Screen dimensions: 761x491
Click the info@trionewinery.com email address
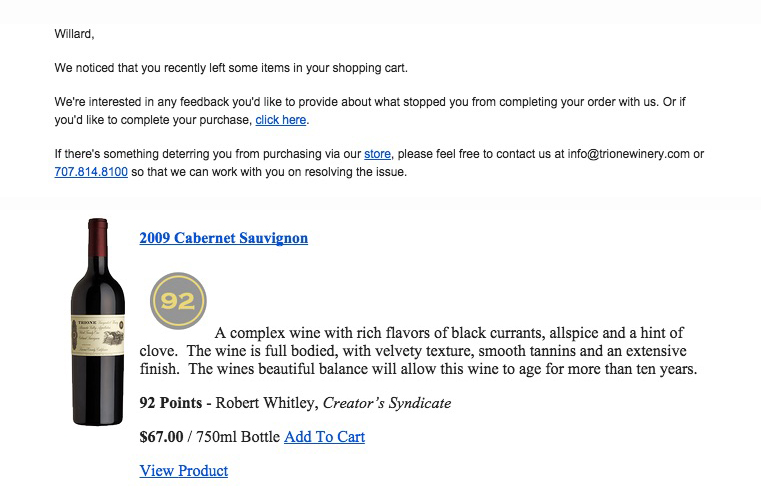629,154
